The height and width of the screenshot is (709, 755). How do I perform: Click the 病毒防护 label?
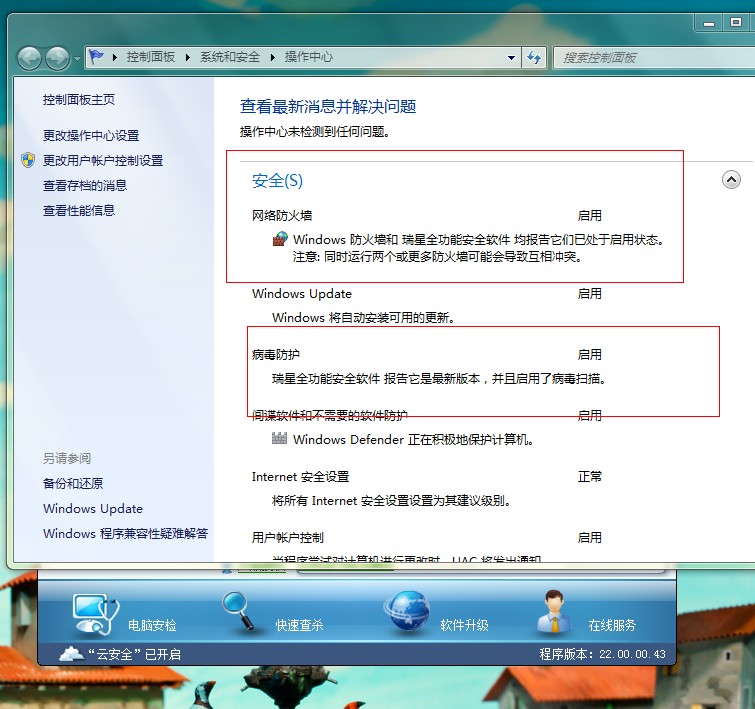[x=276, y=354]
